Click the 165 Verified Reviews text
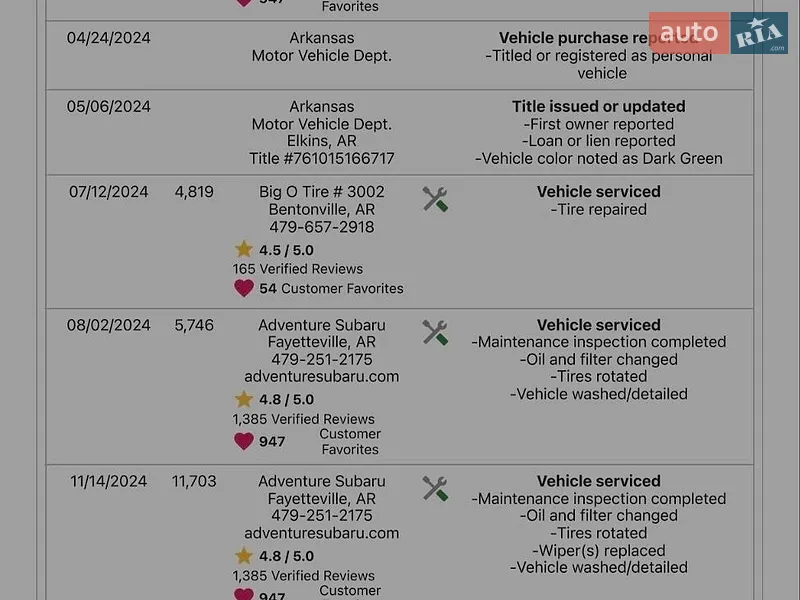 298,269
